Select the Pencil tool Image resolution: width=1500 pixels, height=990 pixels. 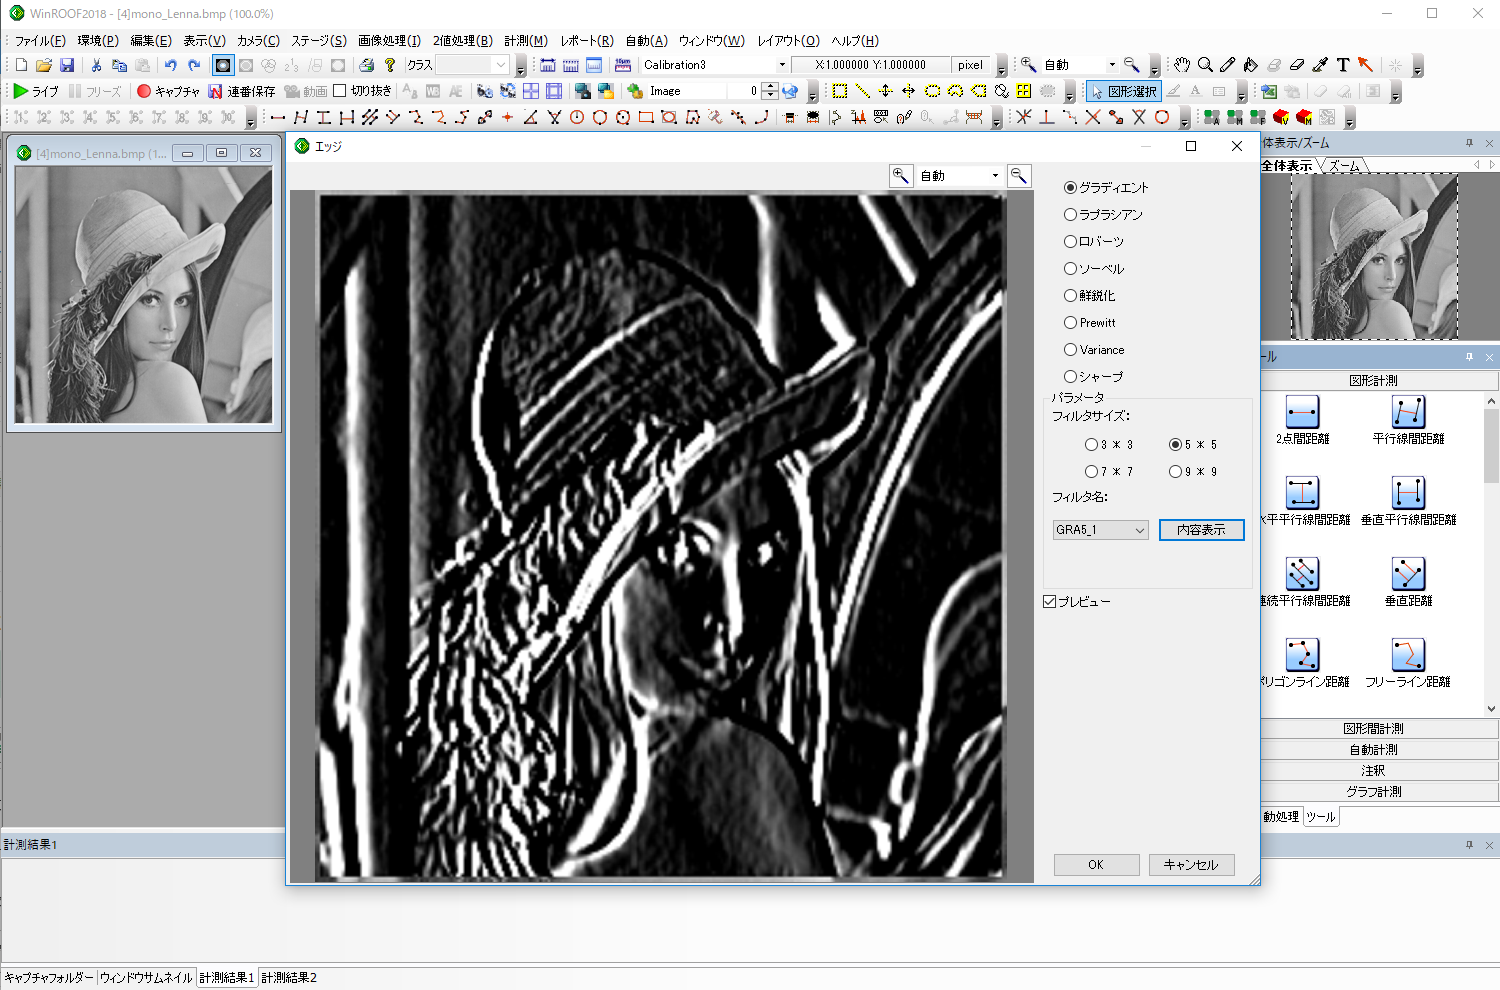coord(1228,65)
